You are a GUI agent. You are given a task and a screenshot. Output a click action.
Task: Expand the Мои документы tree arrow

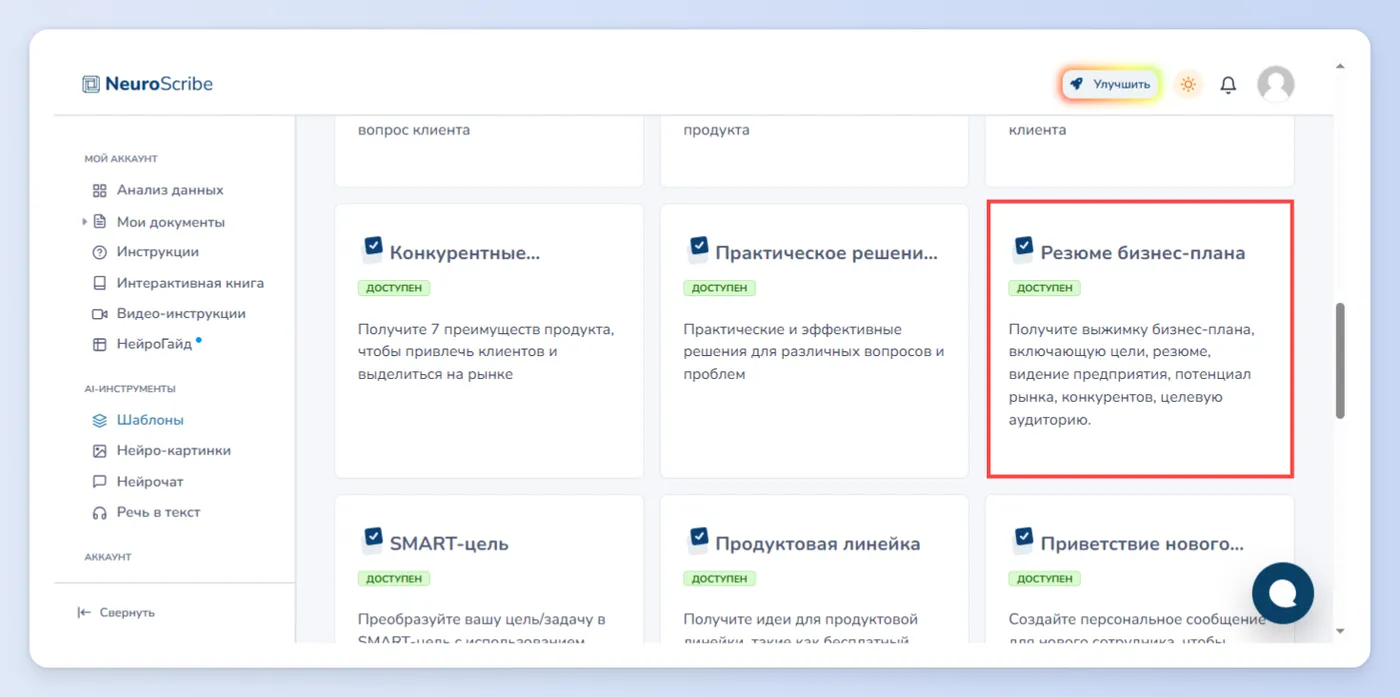(85, 222)
